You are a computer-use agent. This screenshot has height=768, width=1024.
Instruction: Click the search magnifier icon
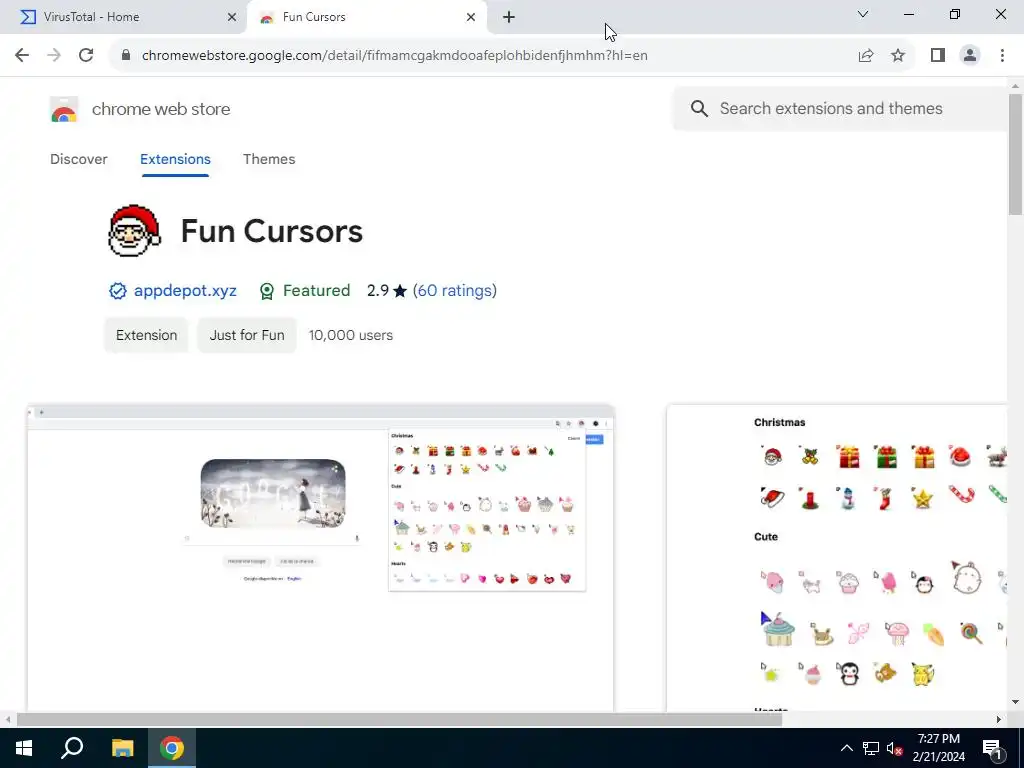coord(699,108)
